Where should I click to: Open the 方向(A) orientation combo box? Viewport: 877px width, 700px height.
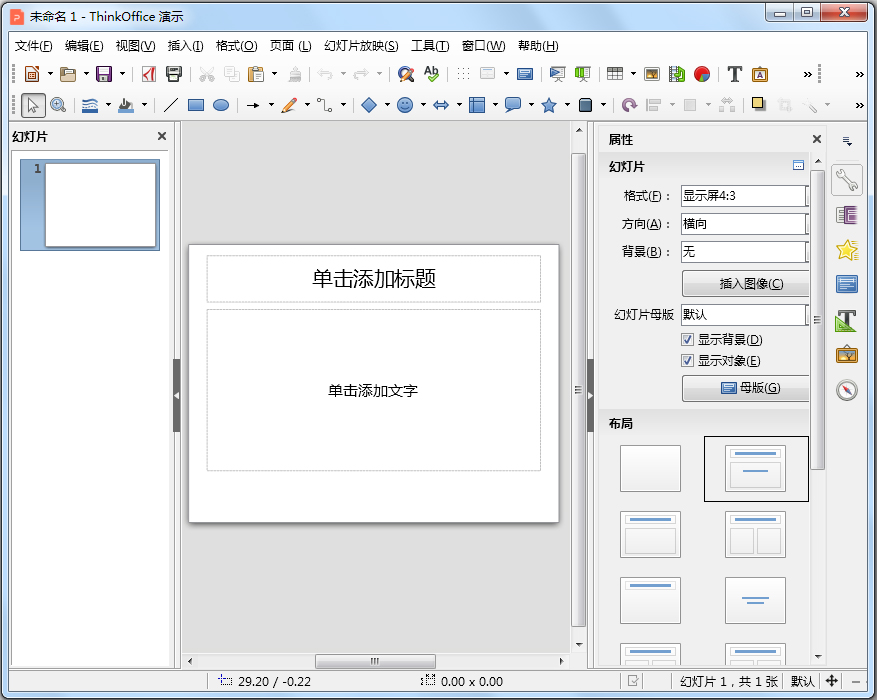[x=744, y=224]
